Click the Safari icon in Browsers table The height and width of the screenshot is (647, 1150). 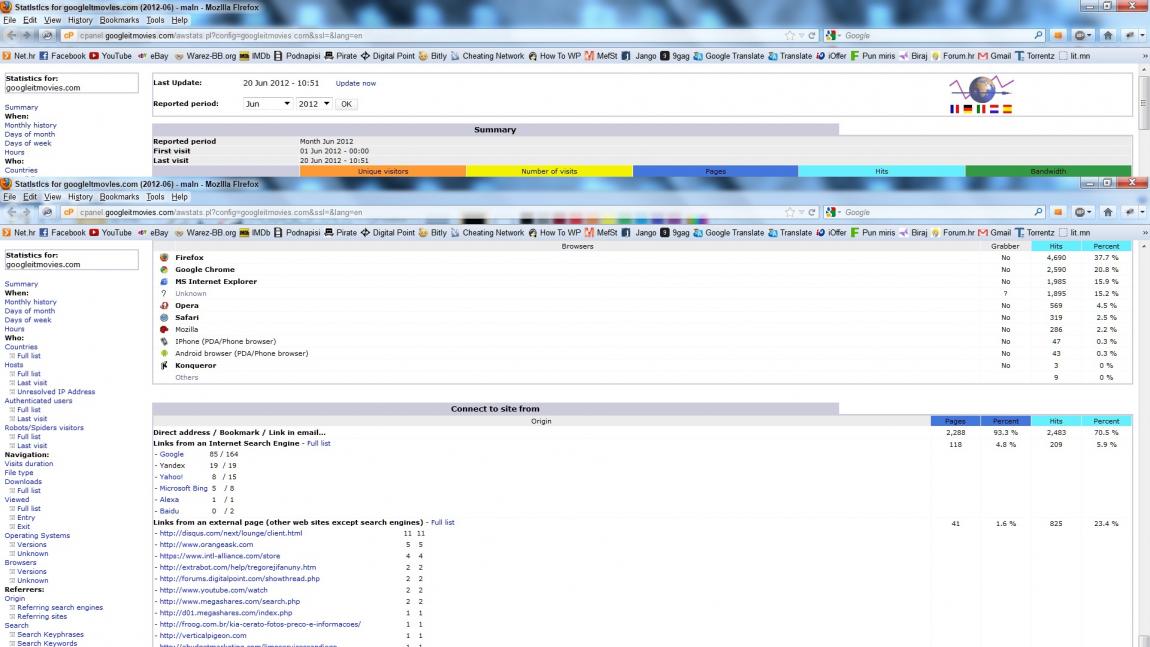(164, 318)
